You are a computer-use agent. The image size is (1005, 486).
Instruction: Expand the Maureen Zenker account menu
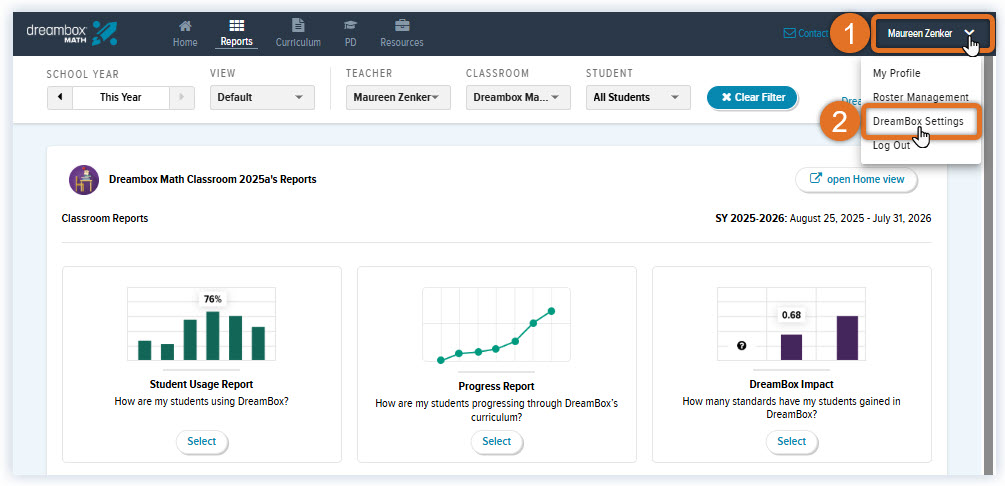pyautogui.click(x=931, y=33)
